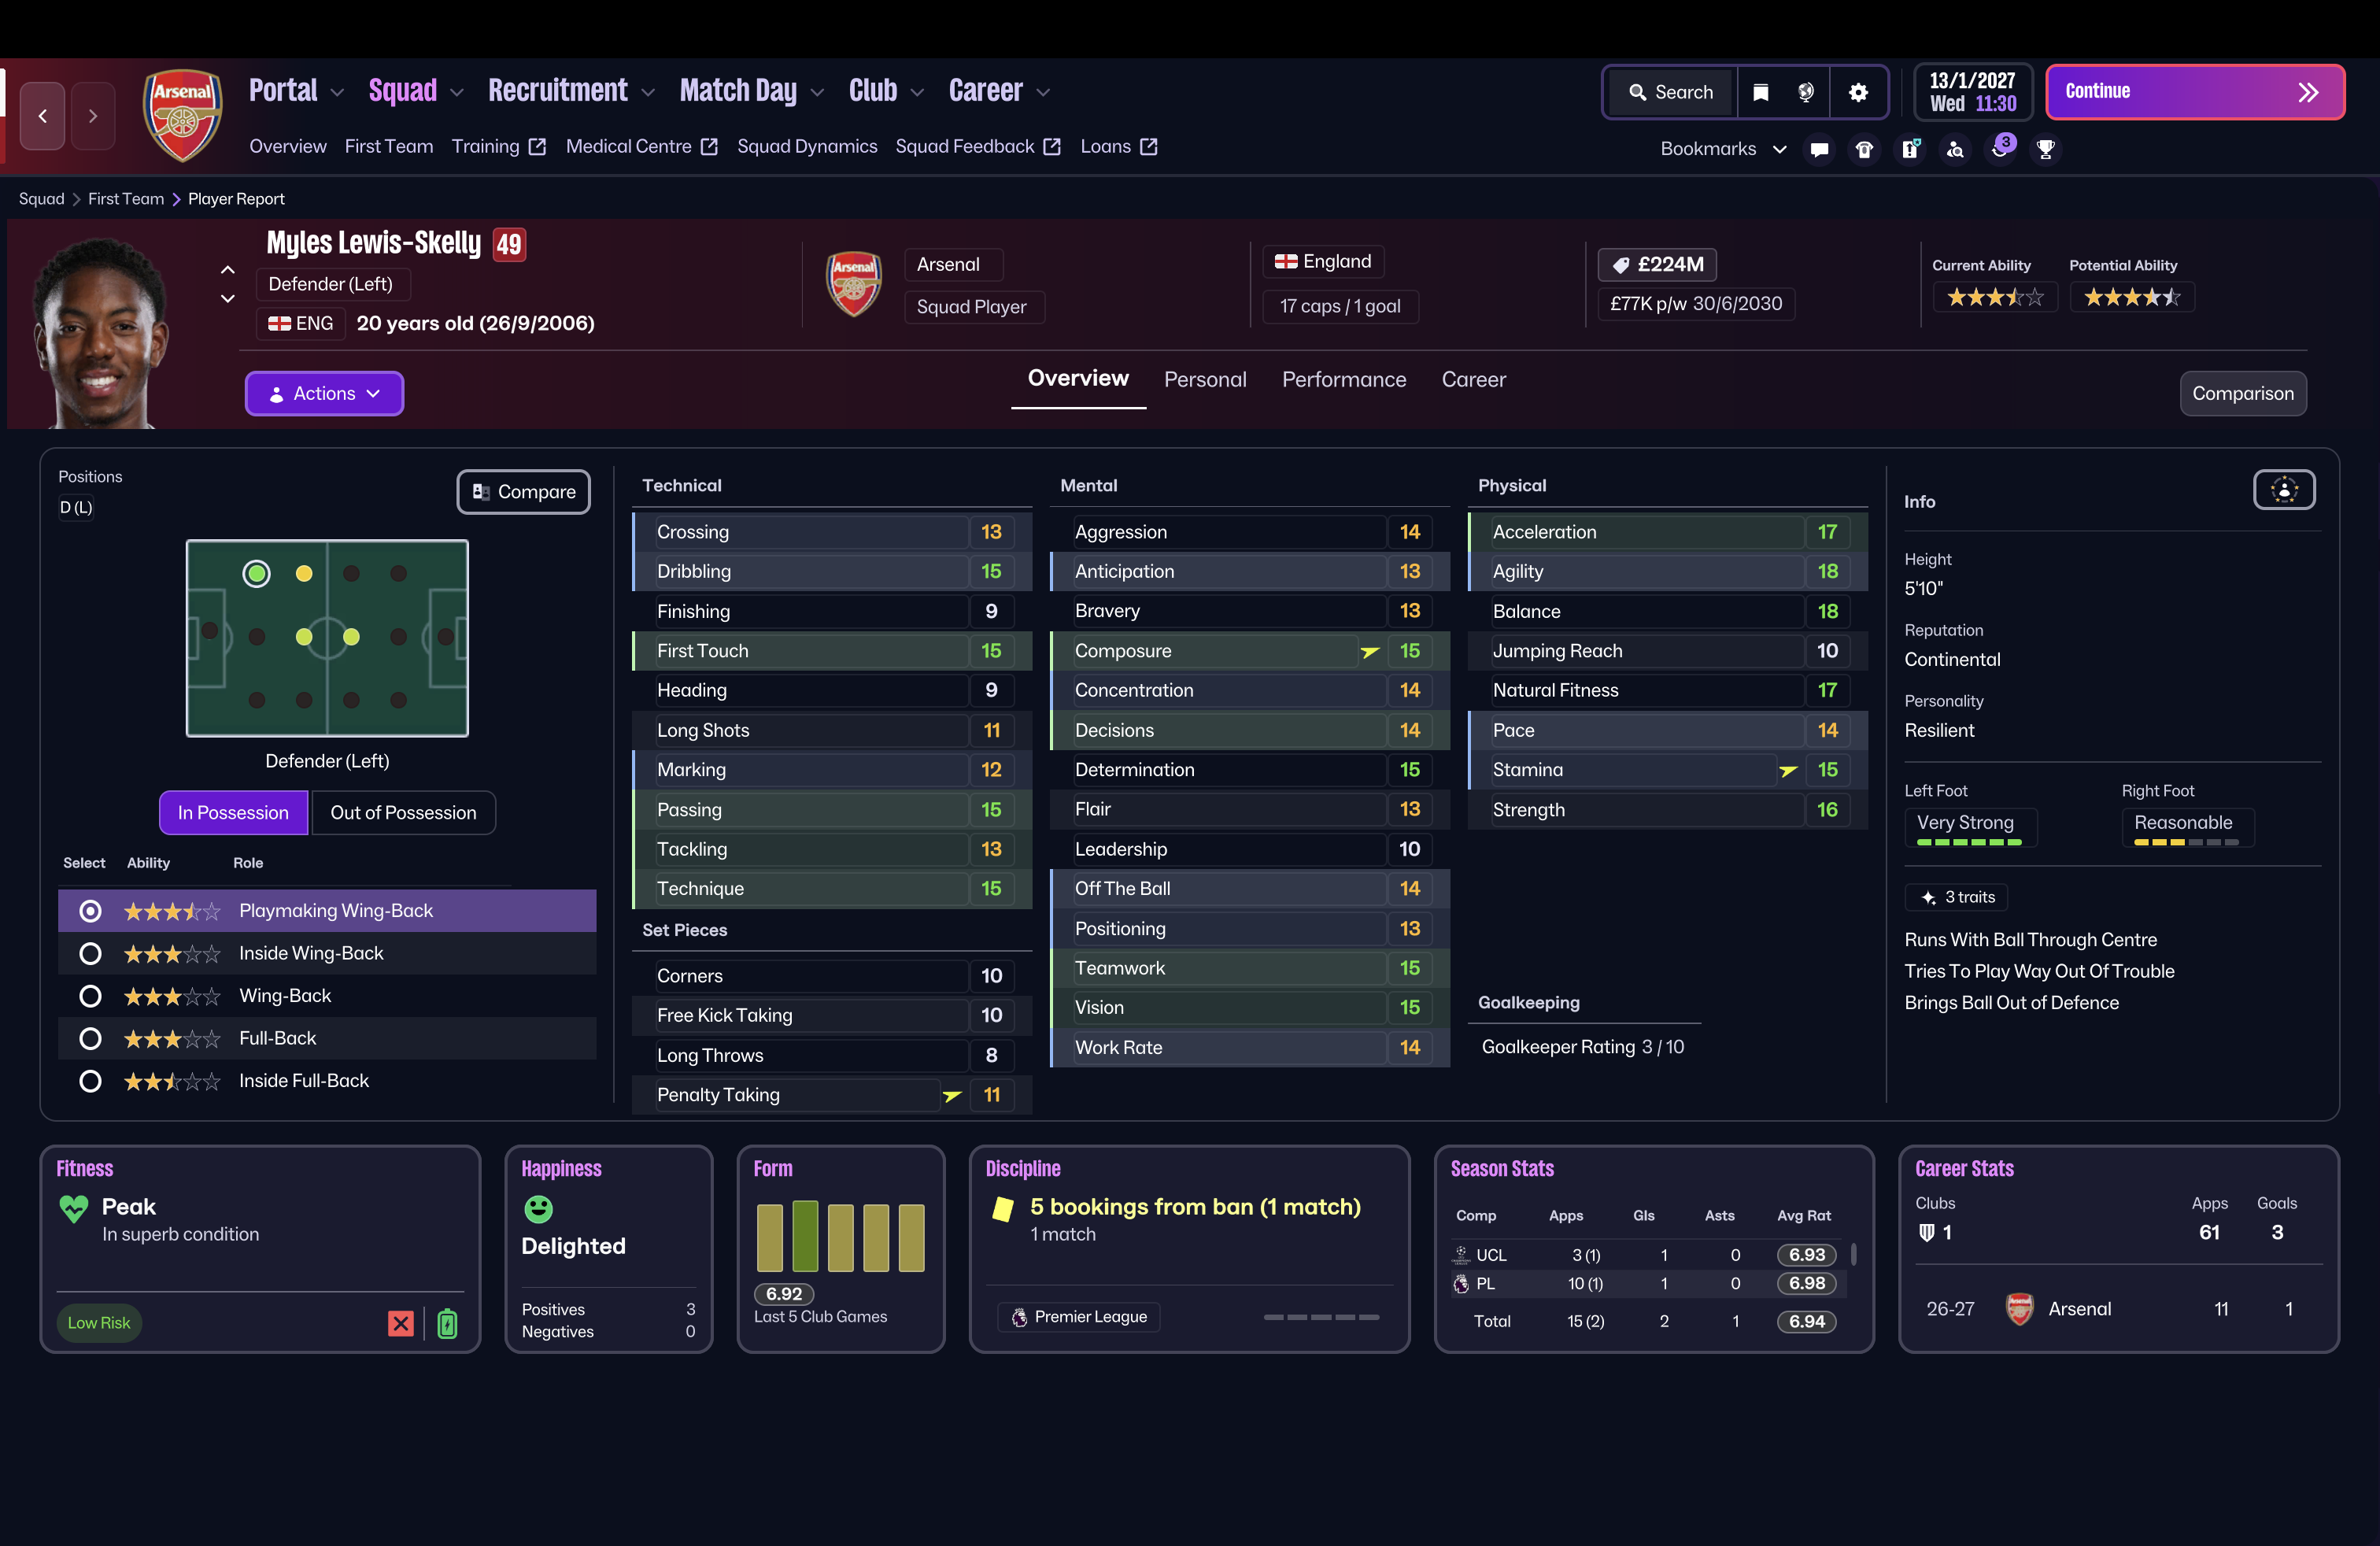The height and width of the screenshot is (1546, 2380).
Task: Click the Continue button
Action: point(2195,92)
